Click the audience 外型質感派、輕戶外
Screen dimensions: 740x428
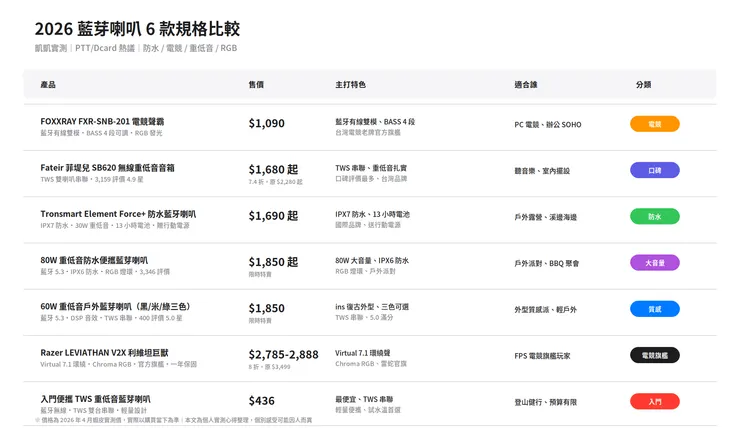pyautogui.click(x=546, y=310)
